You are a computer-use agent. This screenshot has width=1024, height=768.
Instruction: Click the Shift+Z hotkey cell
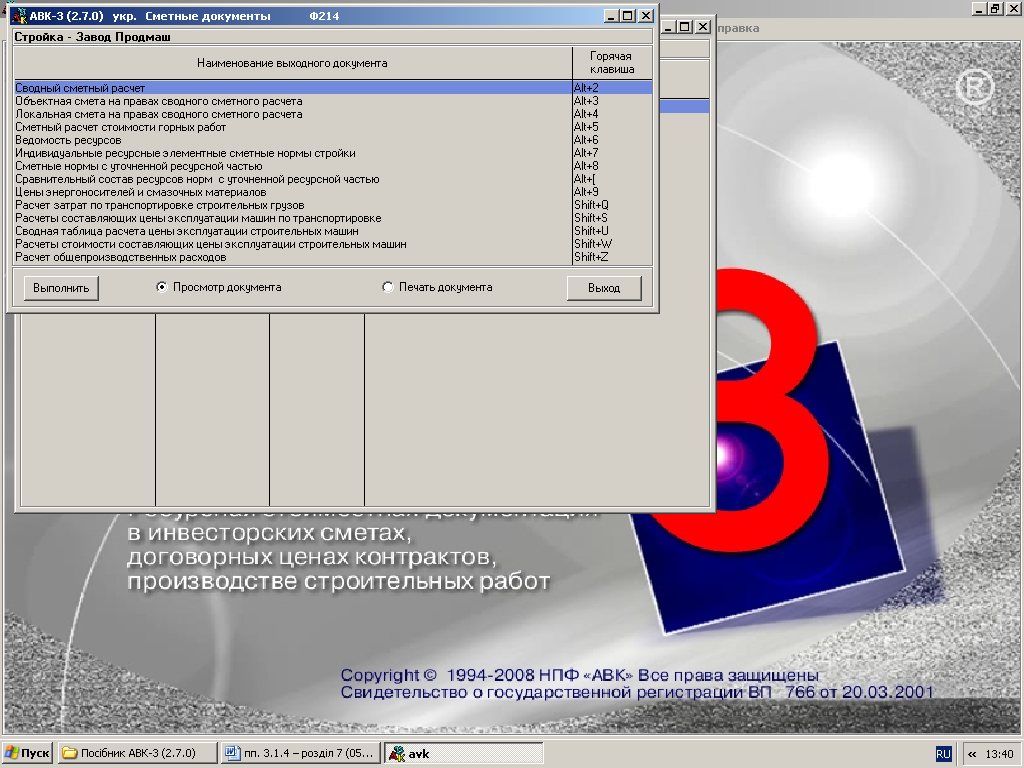pyautogui.click(x=613, y=257)
